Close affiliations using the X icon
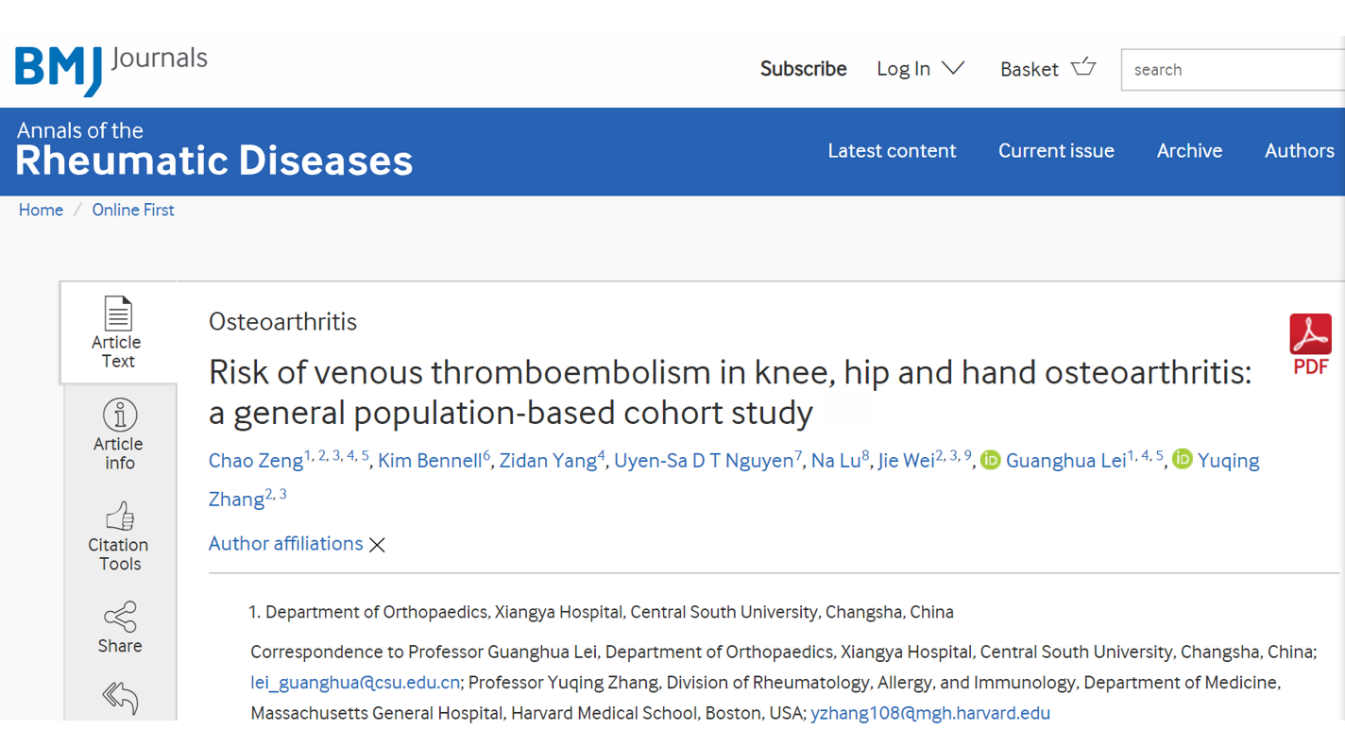This screenshot has height=746, width=1345. 377,545
